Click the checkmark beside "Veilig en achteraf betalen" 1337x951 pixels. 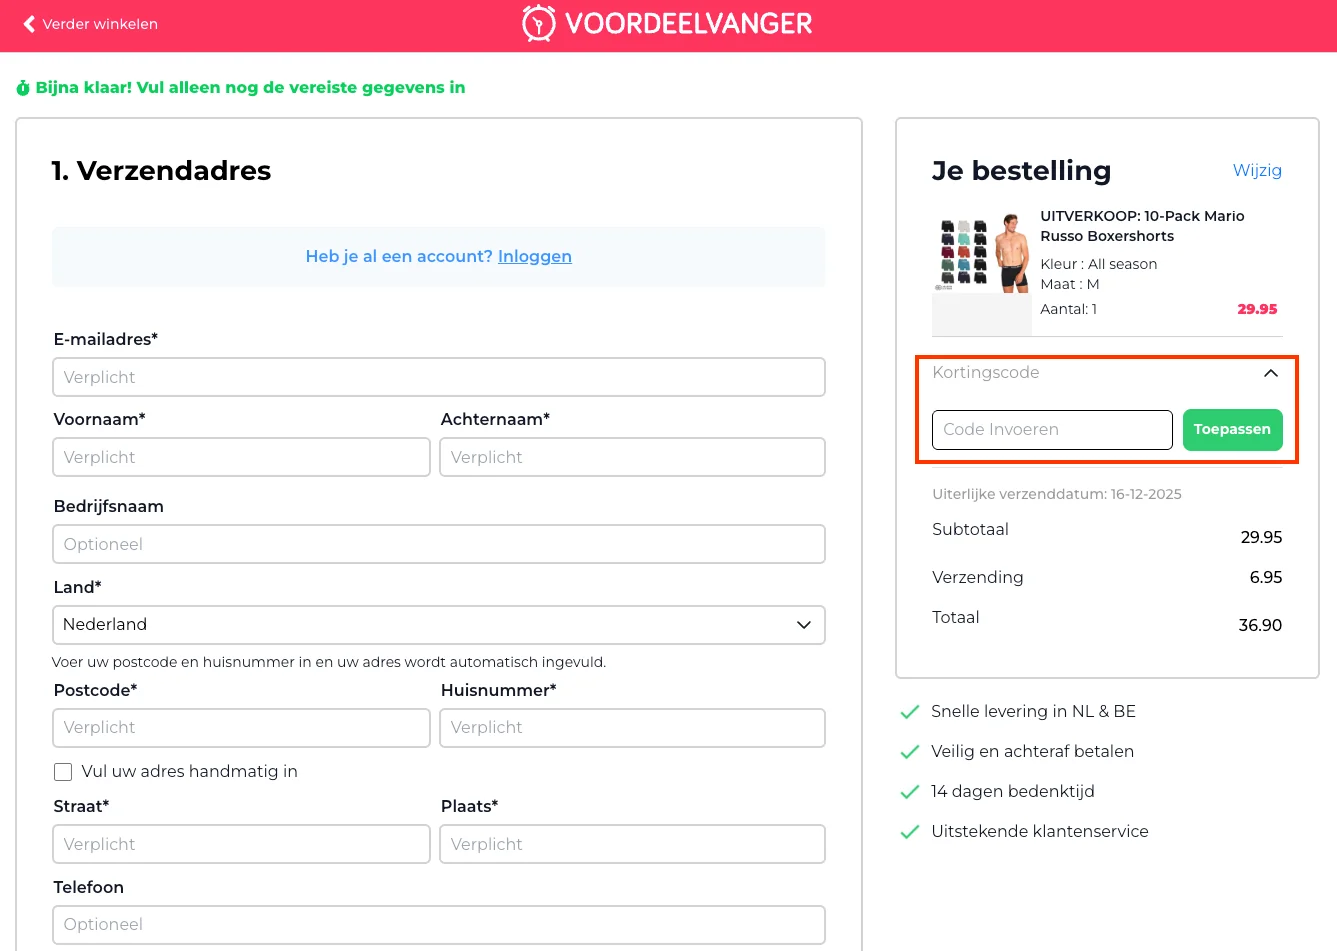(x=910, y=752)
